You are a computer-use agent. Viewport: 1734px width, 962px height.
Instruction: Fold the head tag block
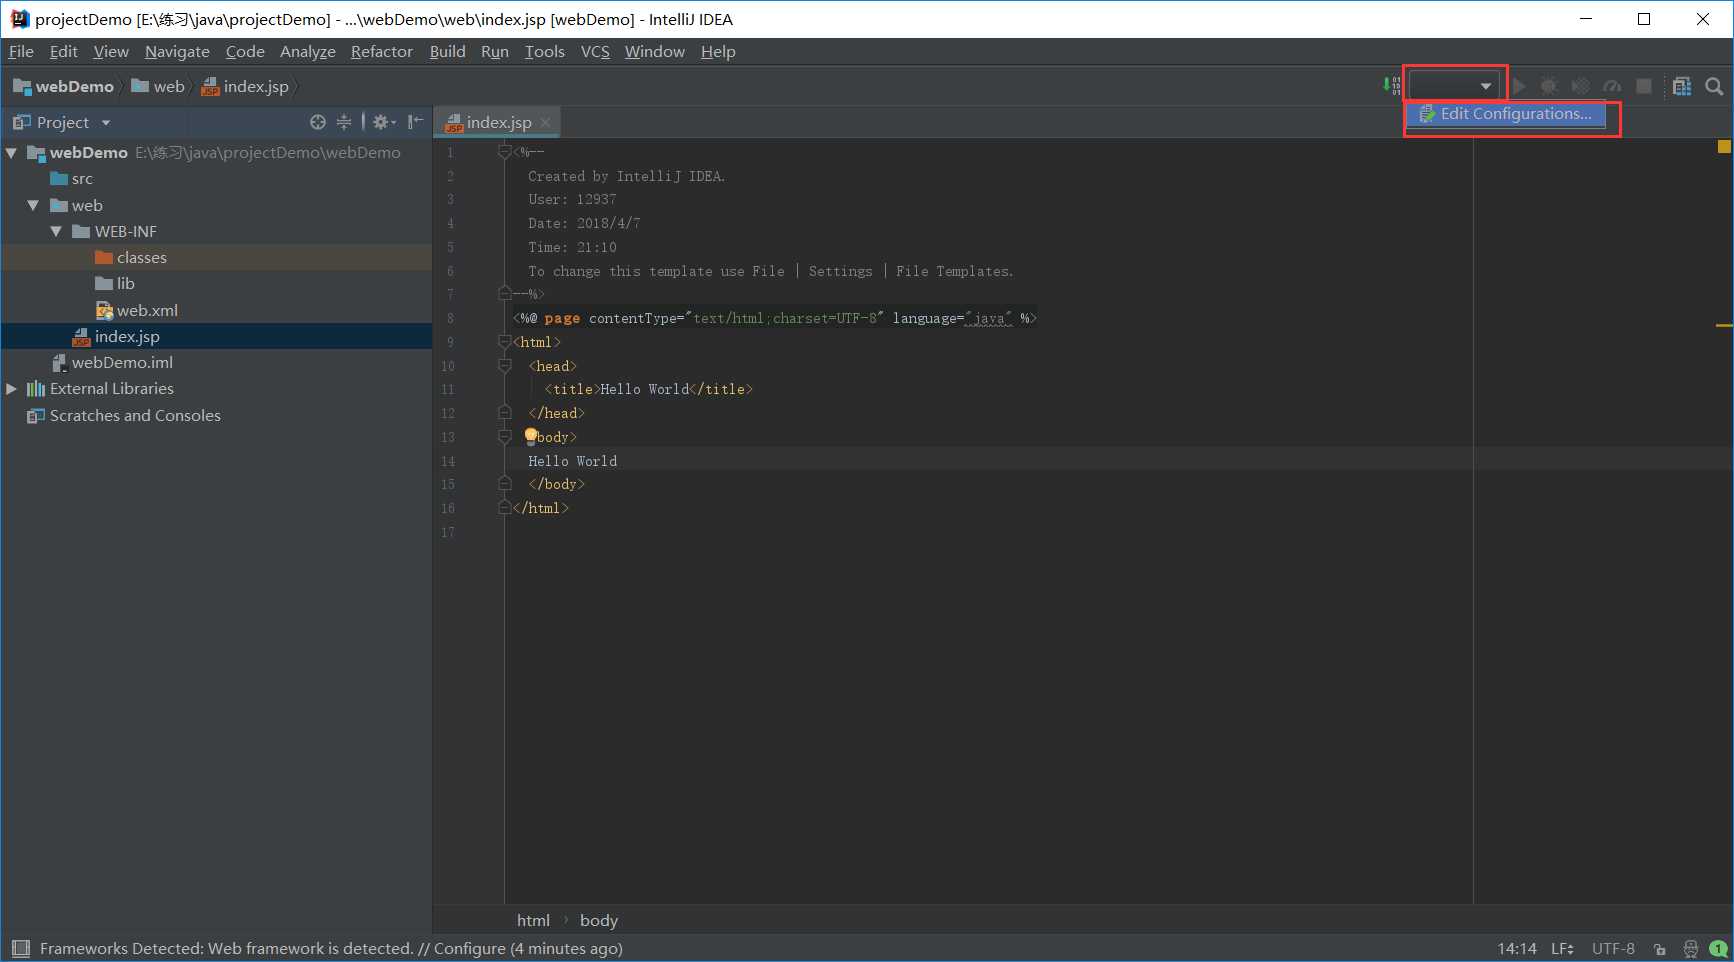(x=505, y=366)
